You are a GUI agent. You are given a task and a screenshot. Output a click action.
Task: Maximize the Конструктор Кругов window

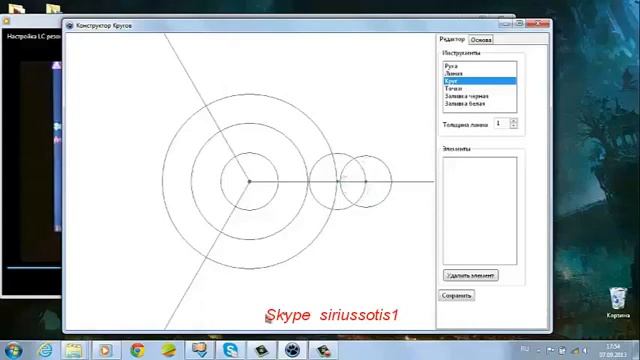pyautogui.click(x=519, y=24)
